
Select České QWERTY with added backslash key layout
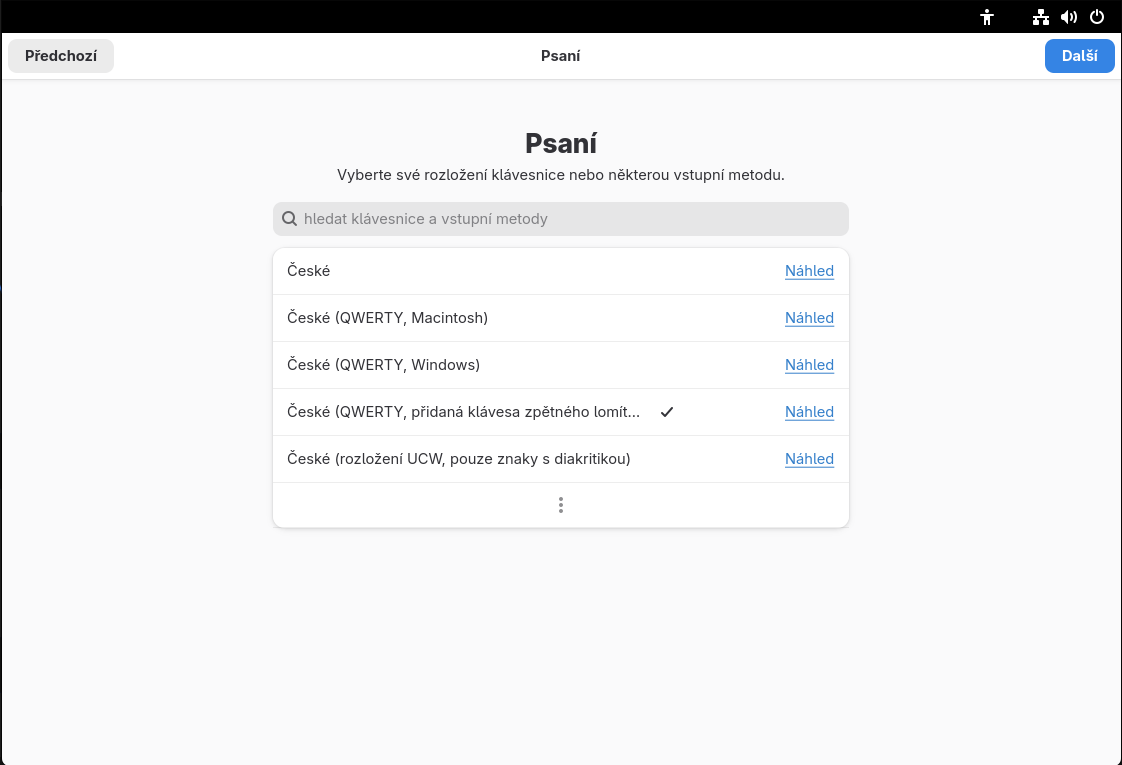pyautogui.click(x=561, y=412)
